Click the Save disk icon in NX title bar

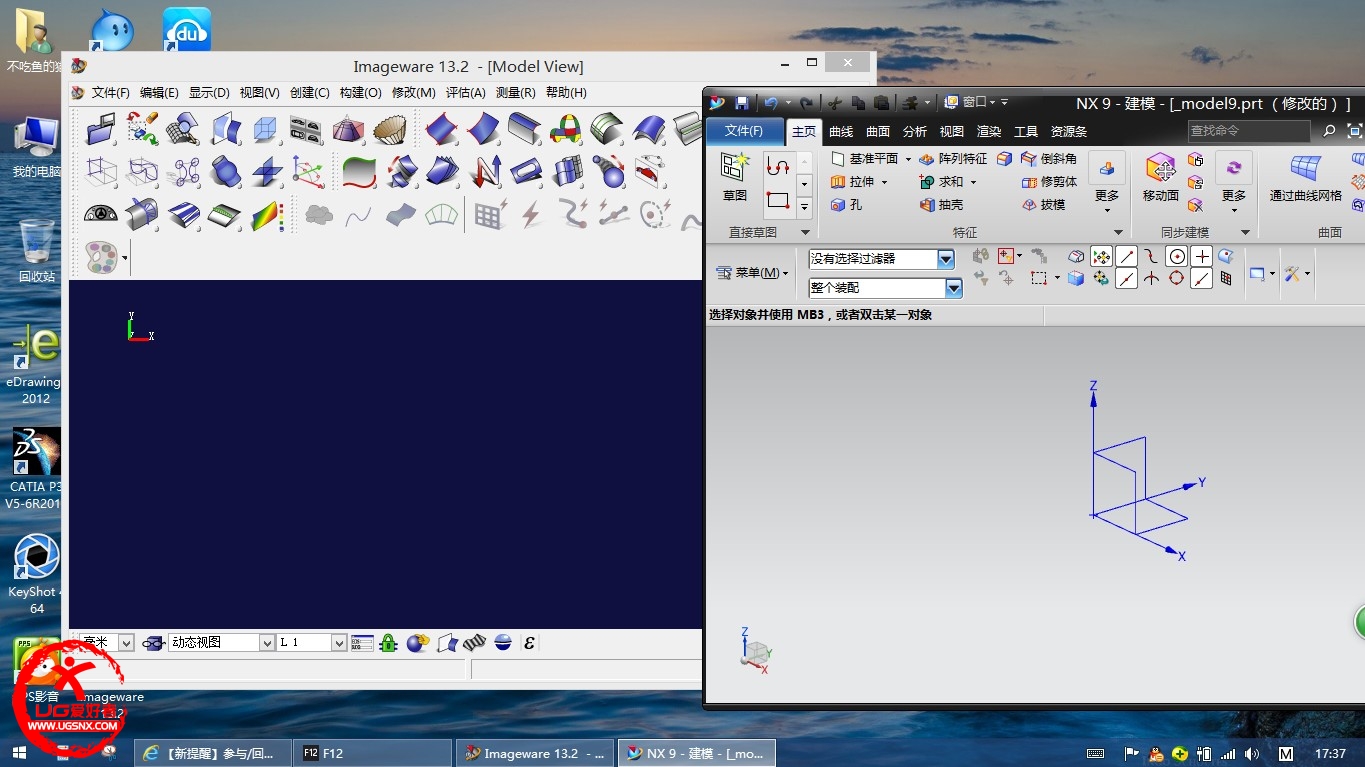pyautogui.click(x=741, y=102)
